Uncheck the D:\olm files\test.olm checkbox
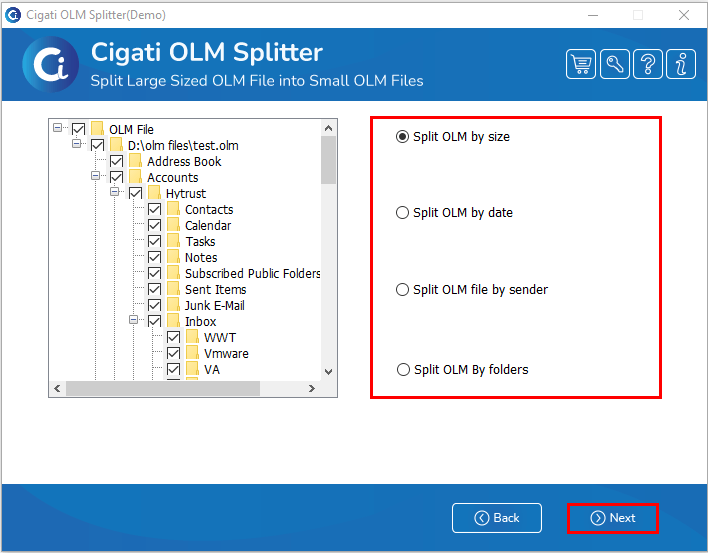The image size is (708, 553). (x=98, y=145)
